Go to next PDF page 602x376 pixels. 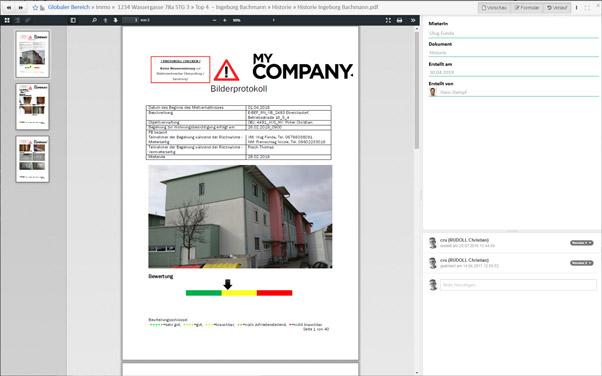(116, 20)
